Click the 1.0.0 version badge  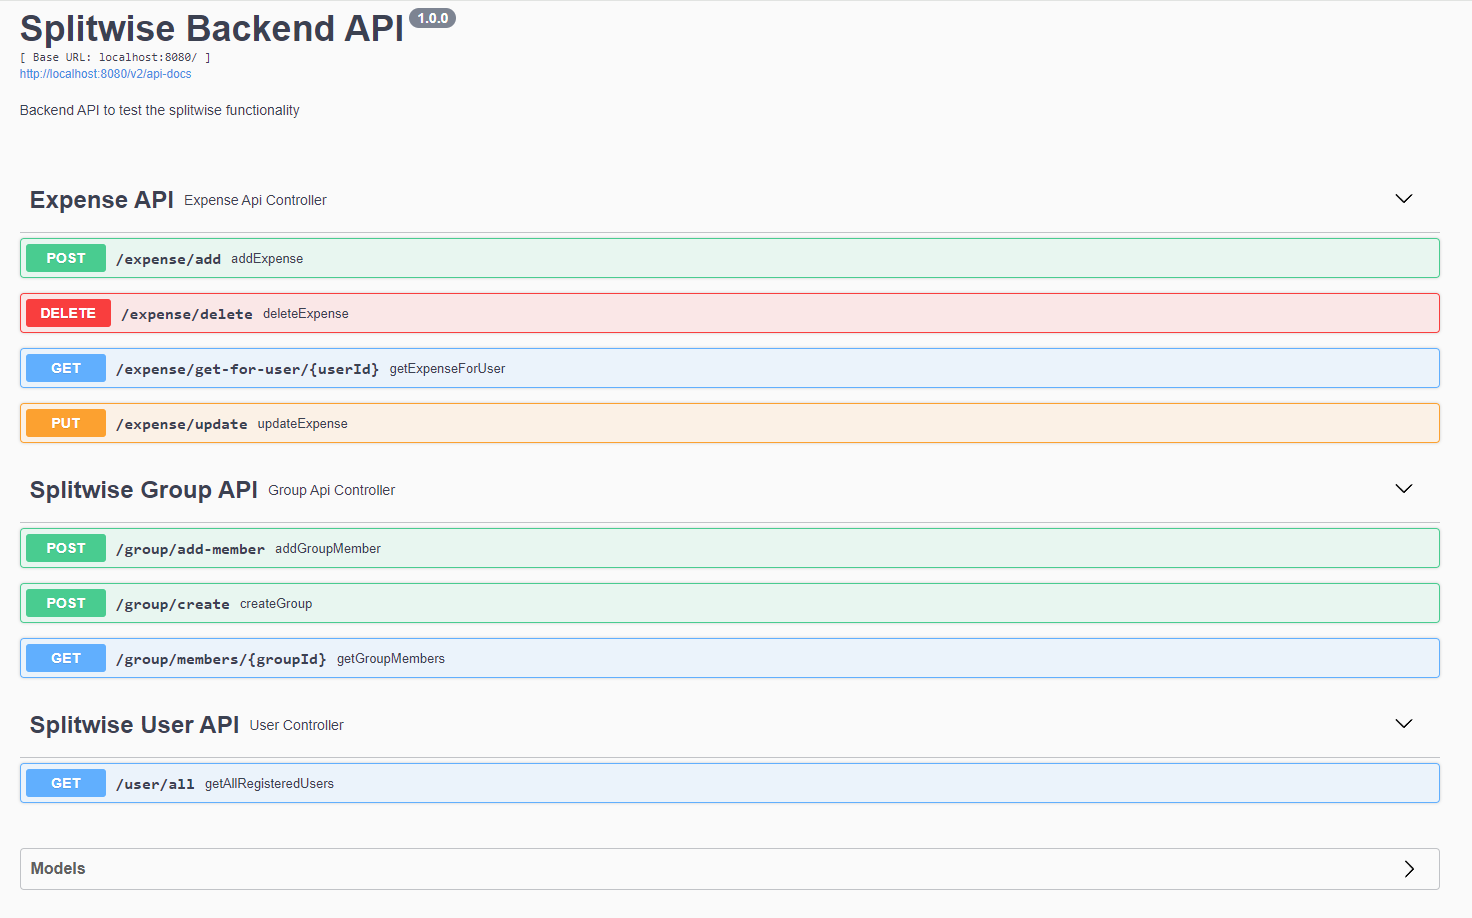click(433, 18)
